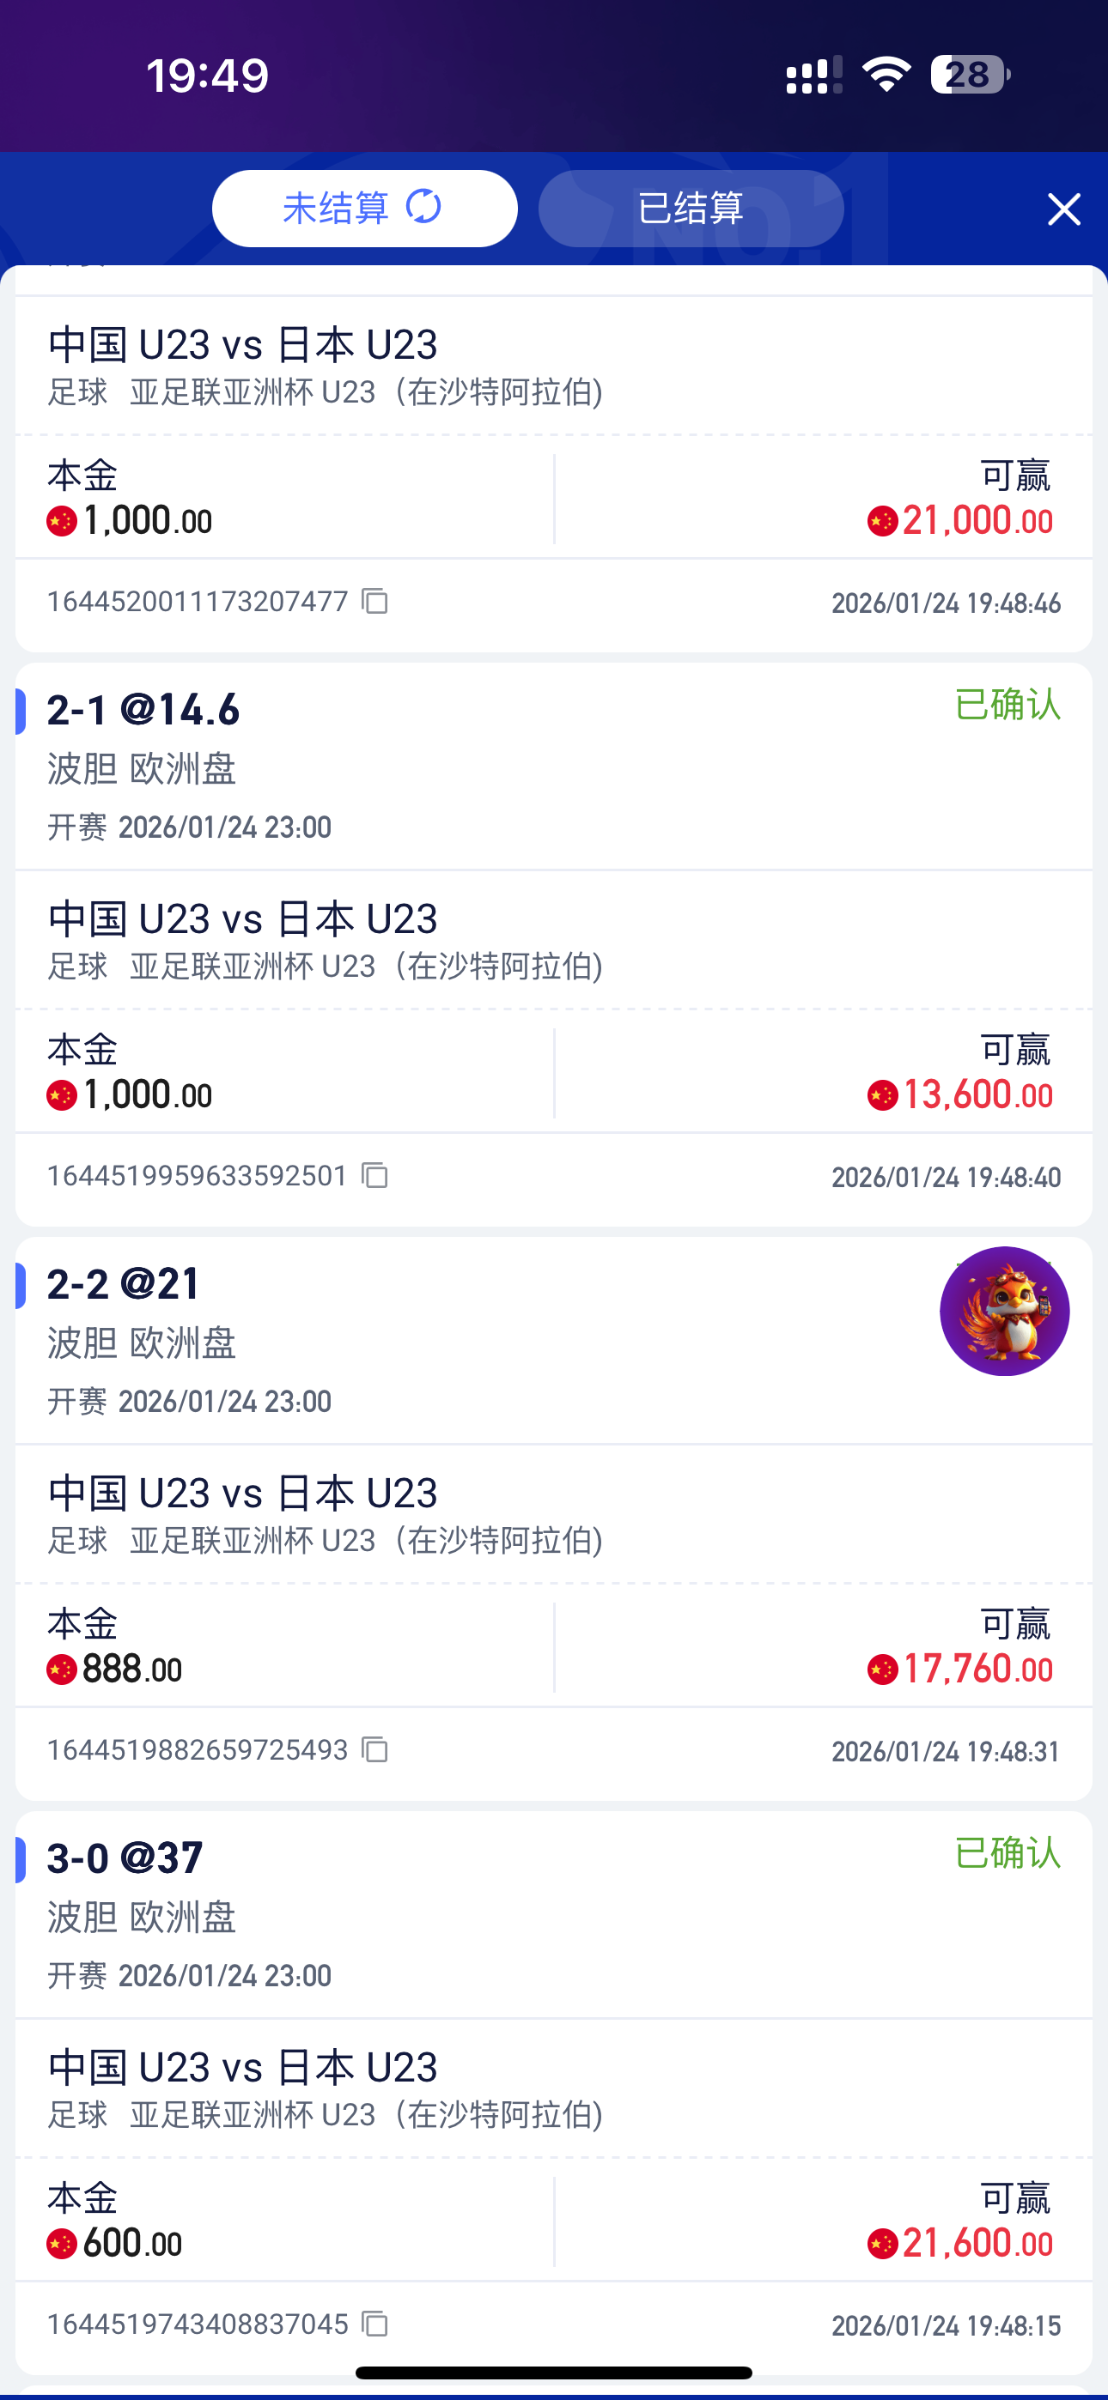The image size is (1108, 2400).
Task: Tap the 13,600.00 potential win amount
Action: click(x=977, y=1095)
